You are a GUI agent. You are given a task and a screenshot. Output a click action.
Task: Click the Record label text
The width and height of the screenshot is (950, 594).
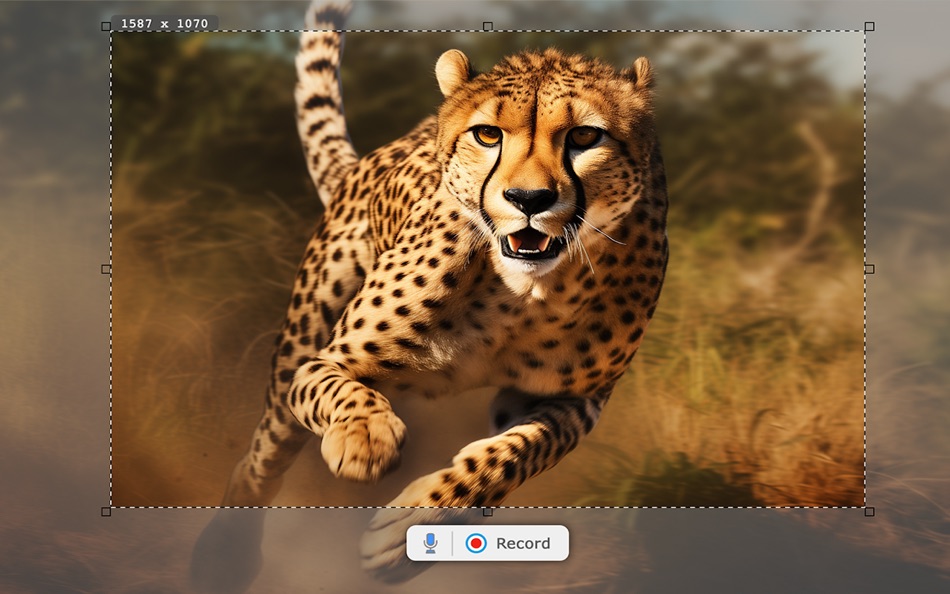pyautogui.click(x=522, y=543)
